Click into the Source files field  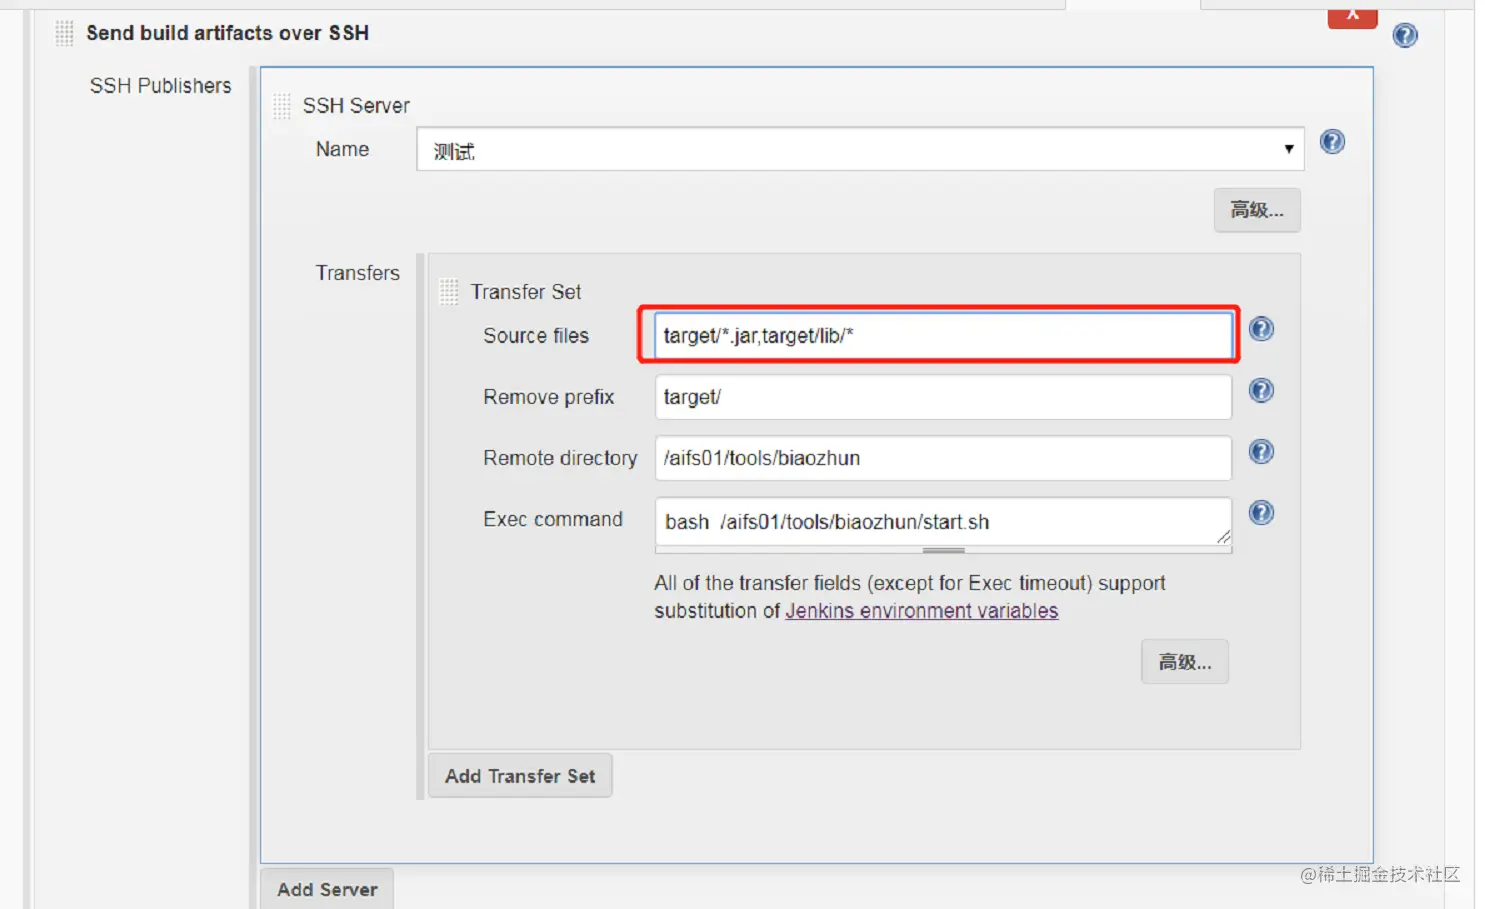point(942,336)
